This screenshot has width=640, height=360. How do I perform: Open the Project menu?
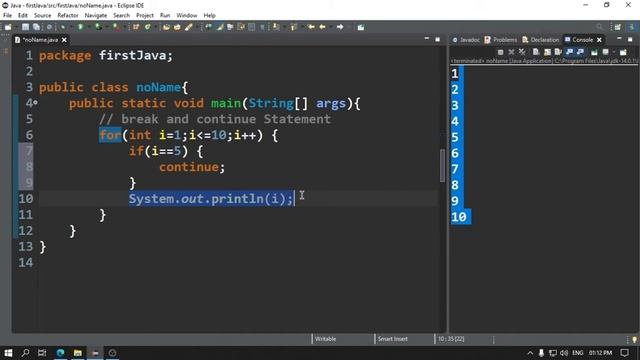click(x=144, y=15)
